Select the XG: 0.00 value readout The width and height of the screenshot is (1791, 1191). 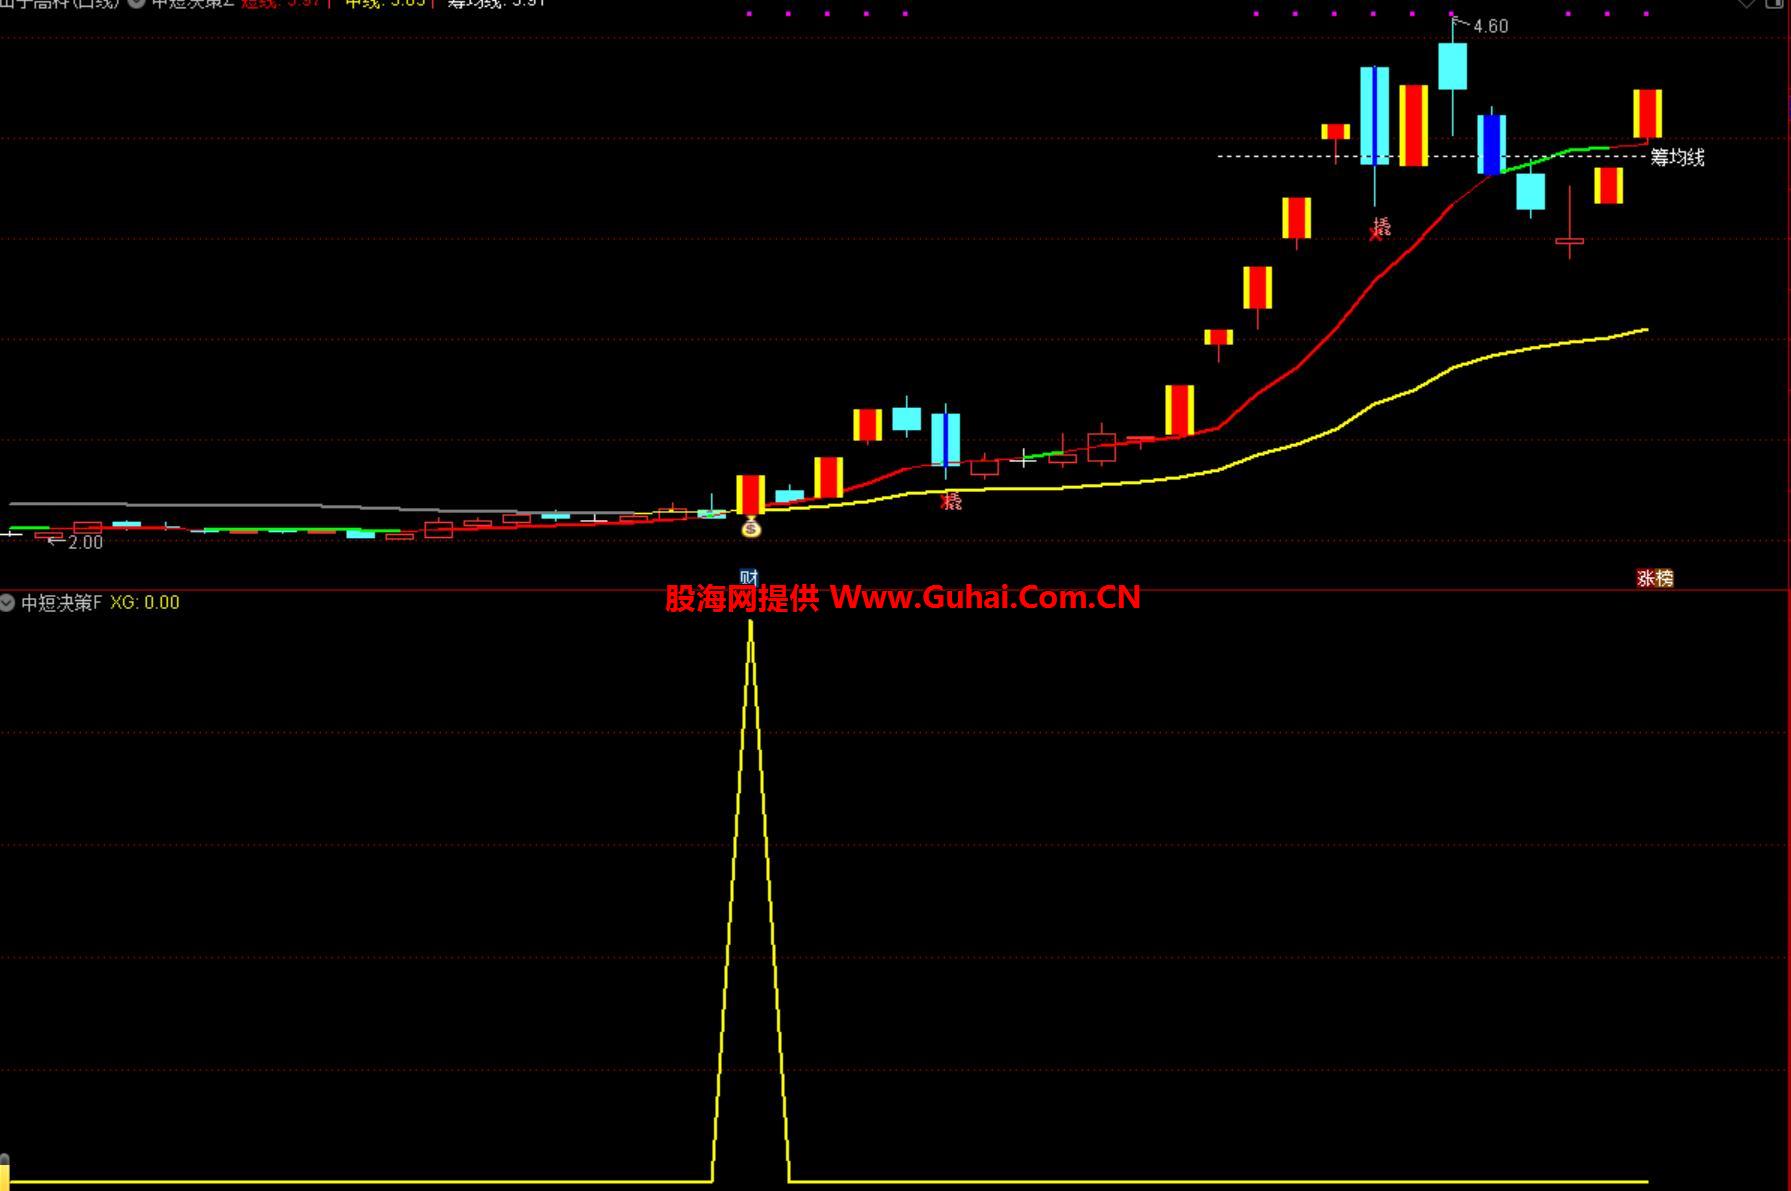point(145,603)
